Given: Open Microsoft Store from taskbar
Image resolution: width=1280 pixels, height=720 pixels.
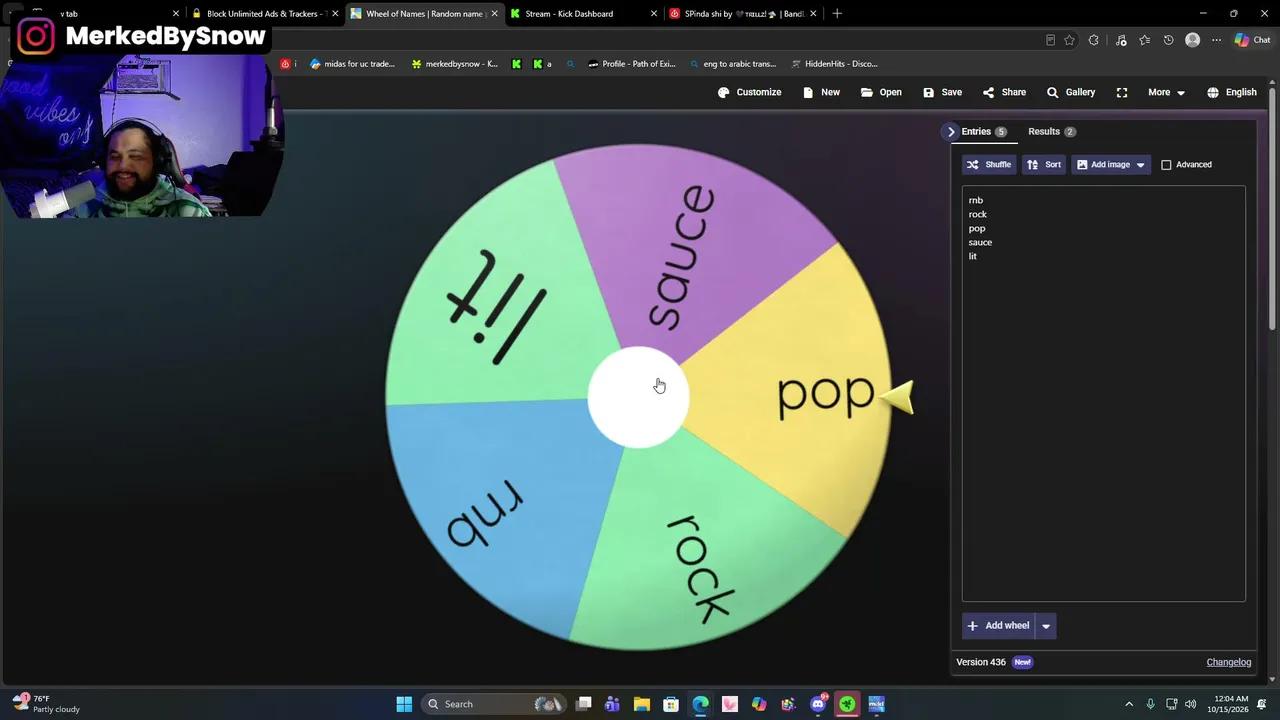Looking at the screenshot, I should [x=671, y=704].
